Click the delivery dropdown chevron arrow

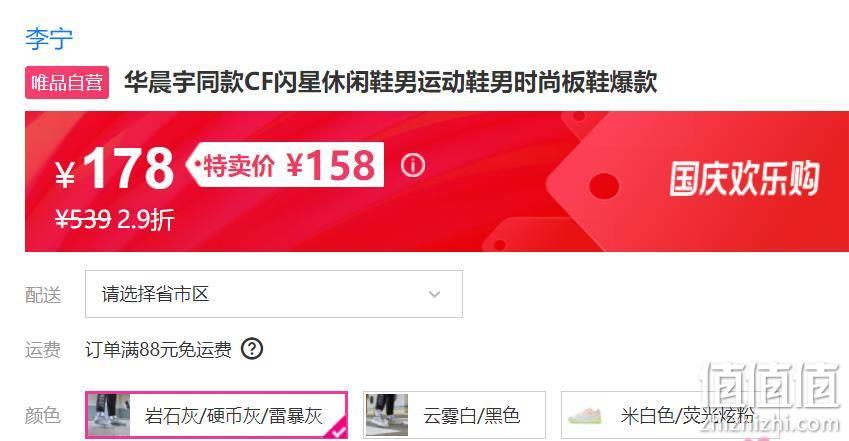tap(434, 295)
